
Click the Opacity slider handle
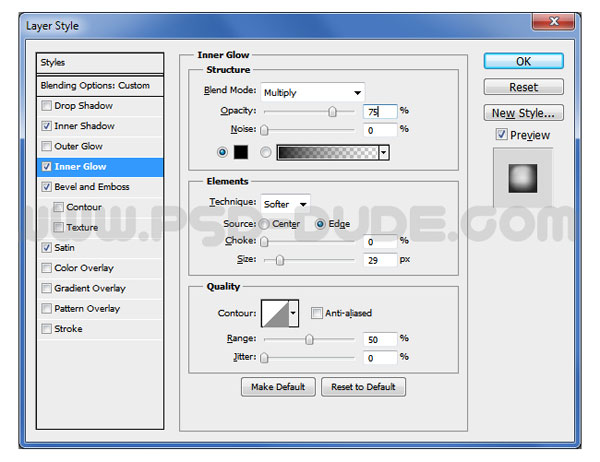(x=333, y=111)
